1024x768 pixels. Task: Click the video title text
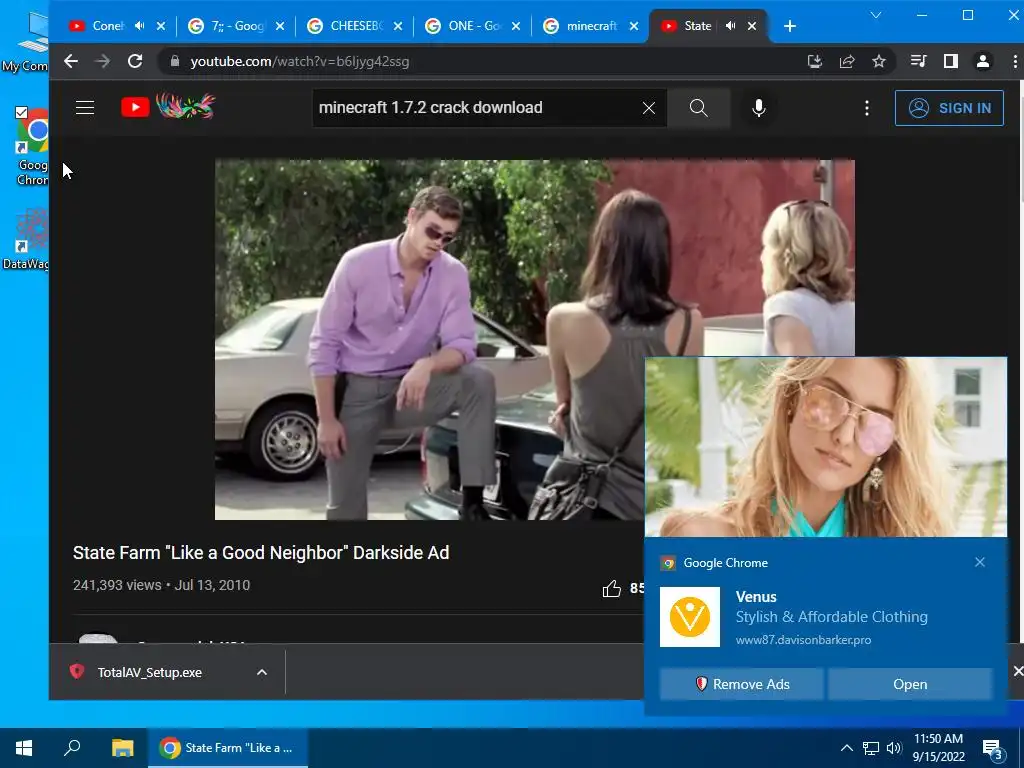pyautogui.click(x=261, y=552)
